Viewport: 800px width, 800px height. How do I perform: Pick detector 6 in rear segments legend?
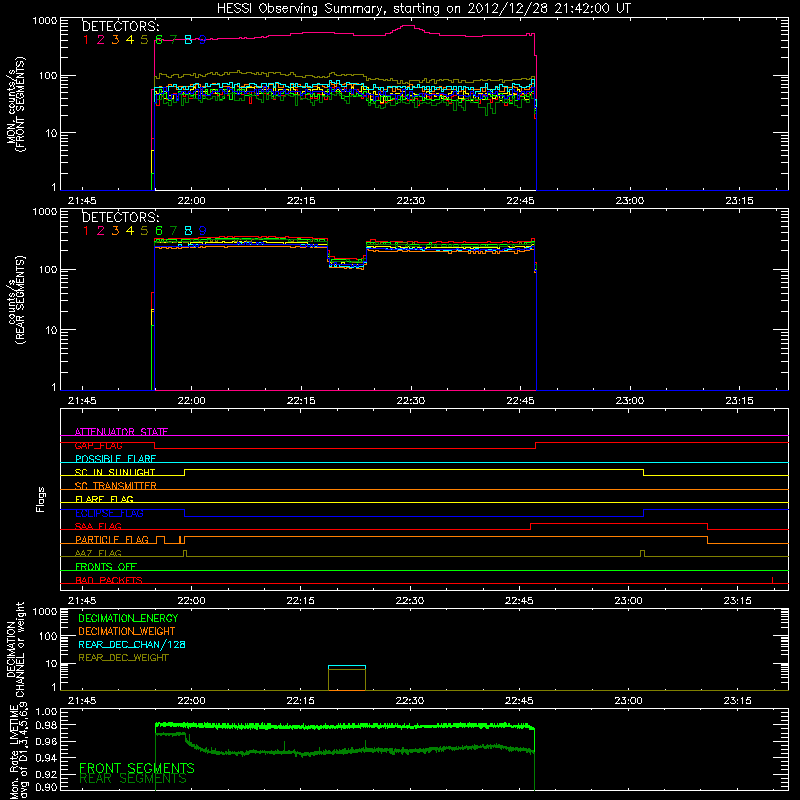click(159, 231)
